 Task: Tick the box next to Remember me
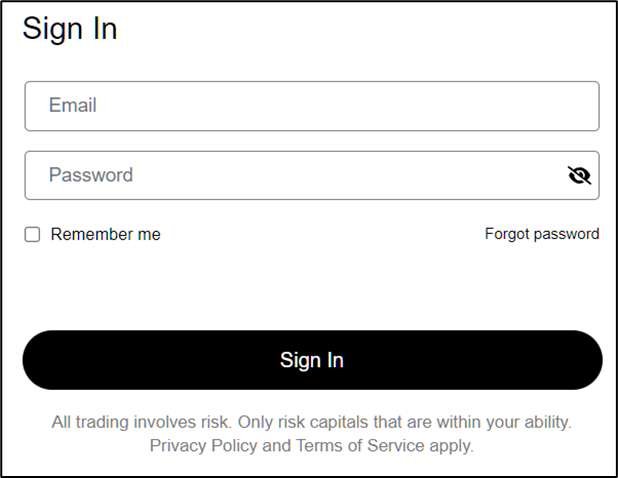pyautogui.click(x=32, y=234)
